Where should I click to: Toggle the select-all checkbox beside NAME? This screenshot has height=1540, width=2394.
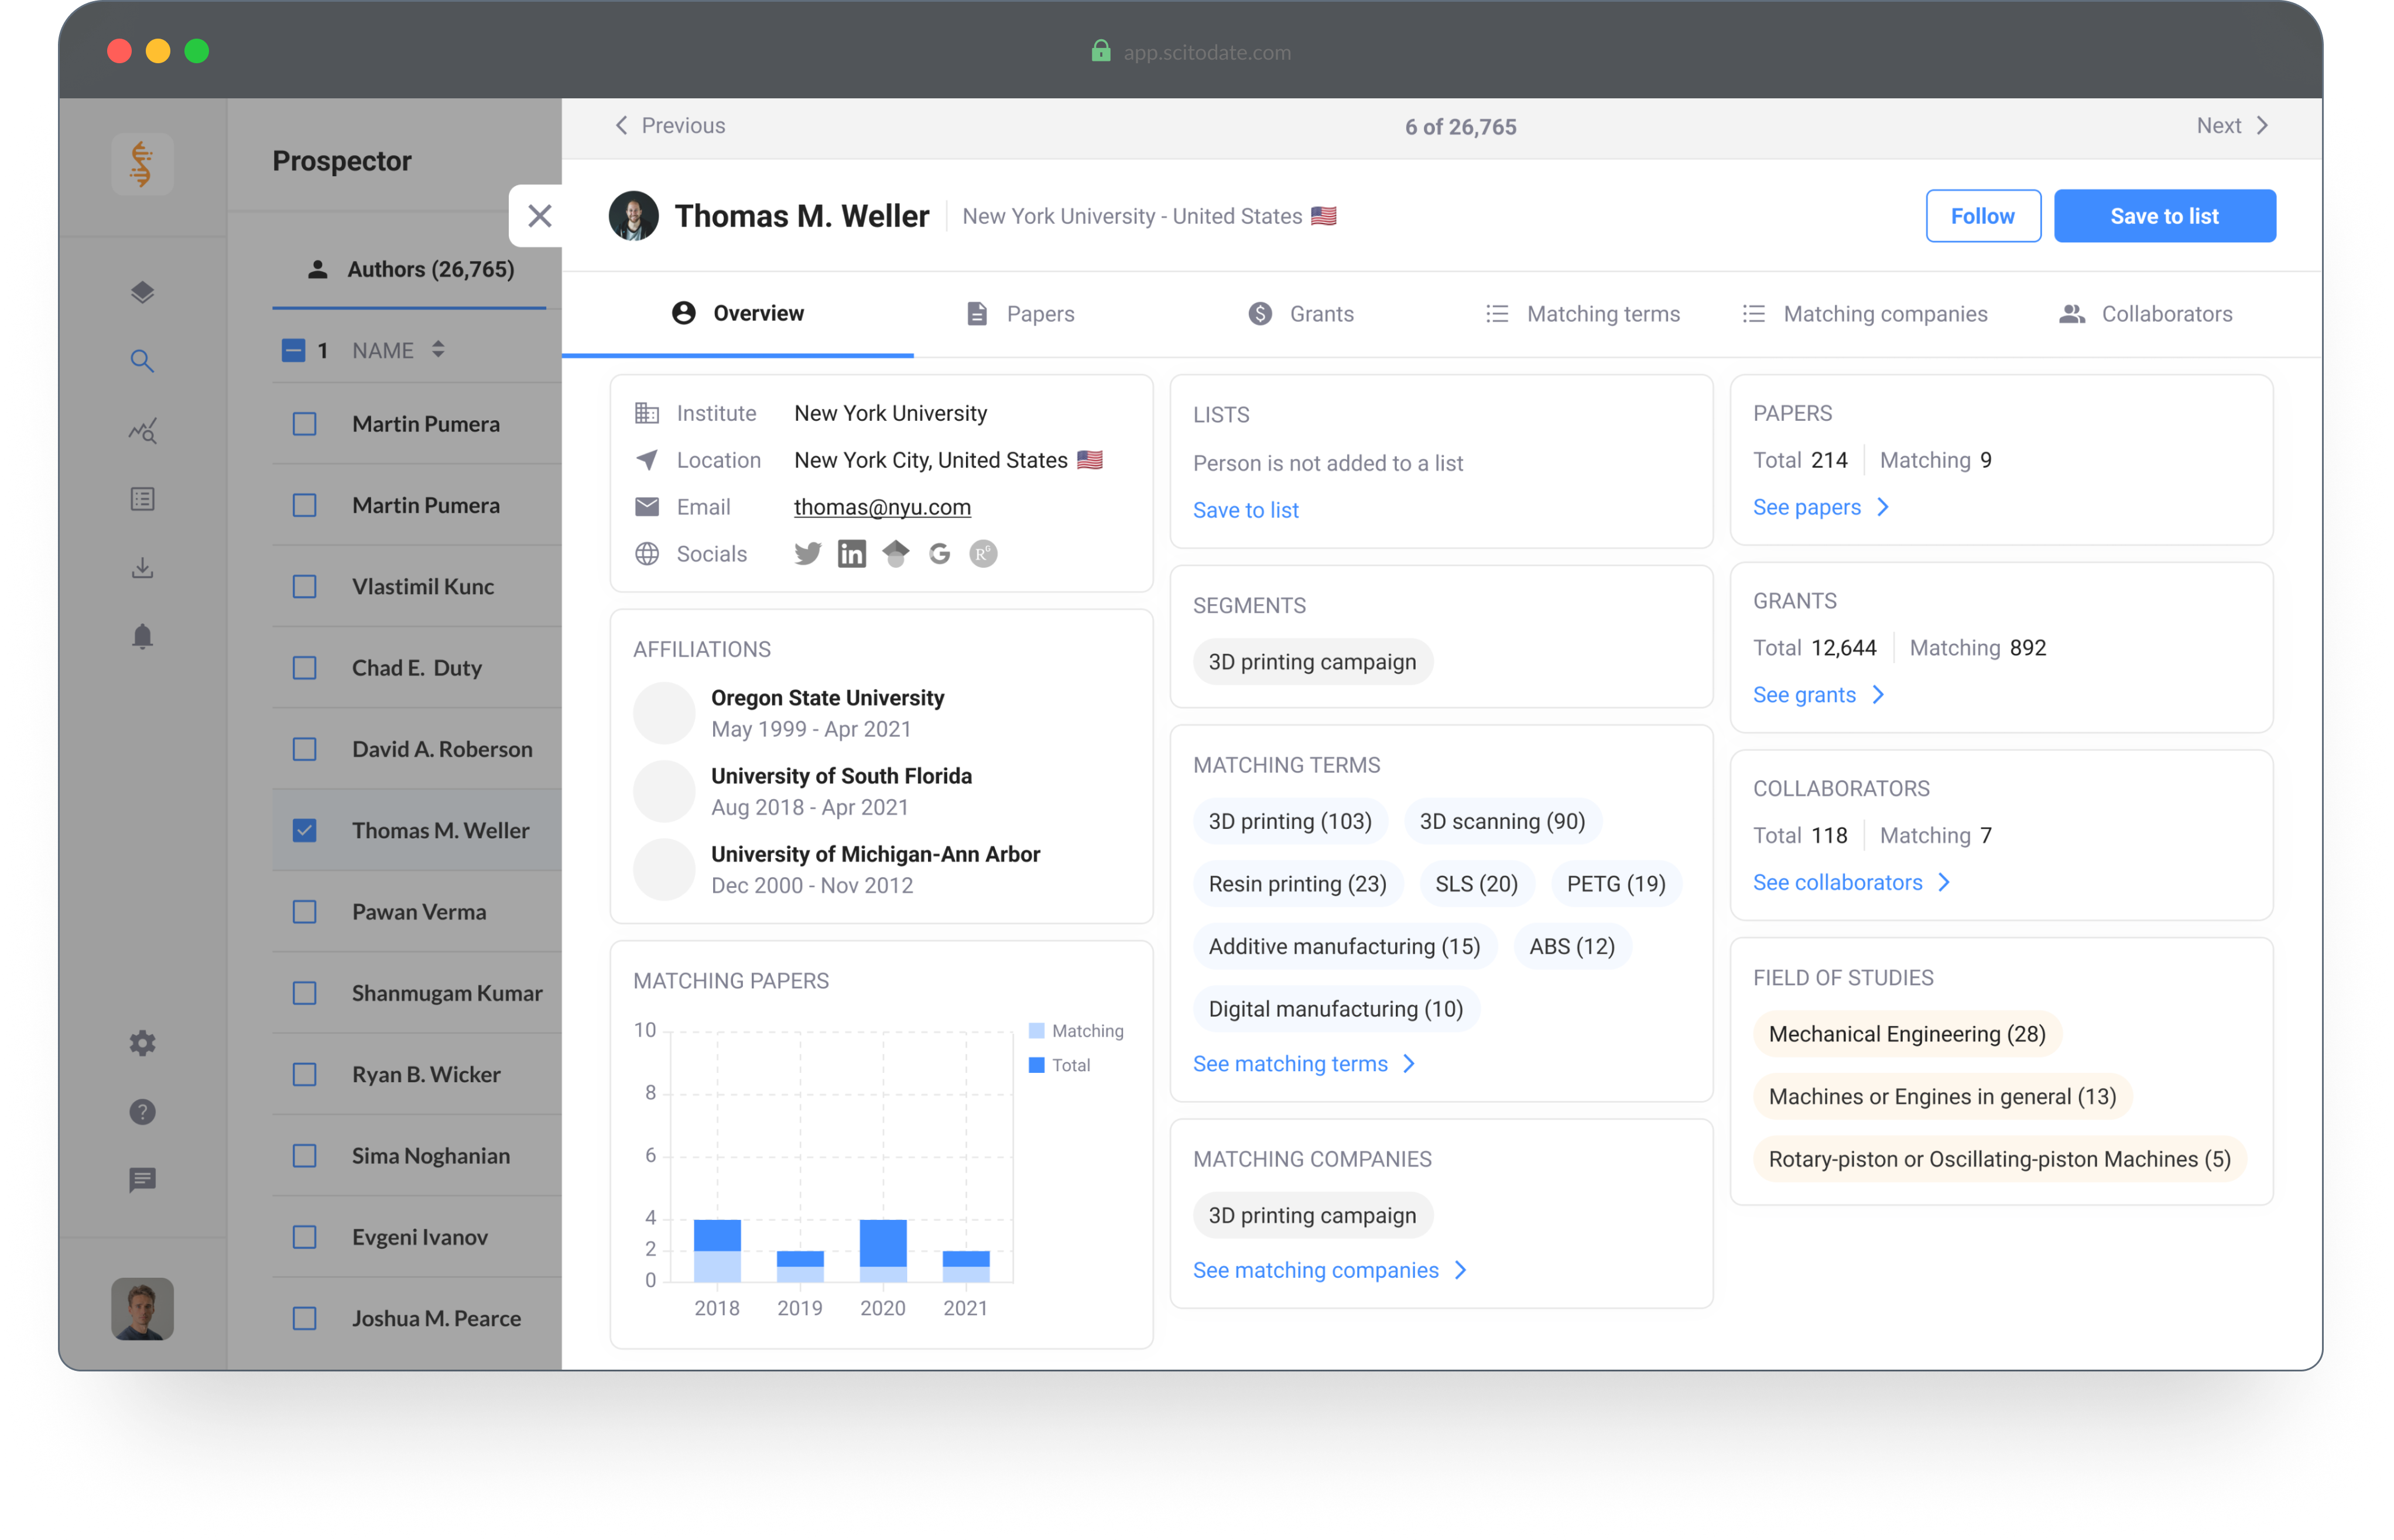click(293, 350)
